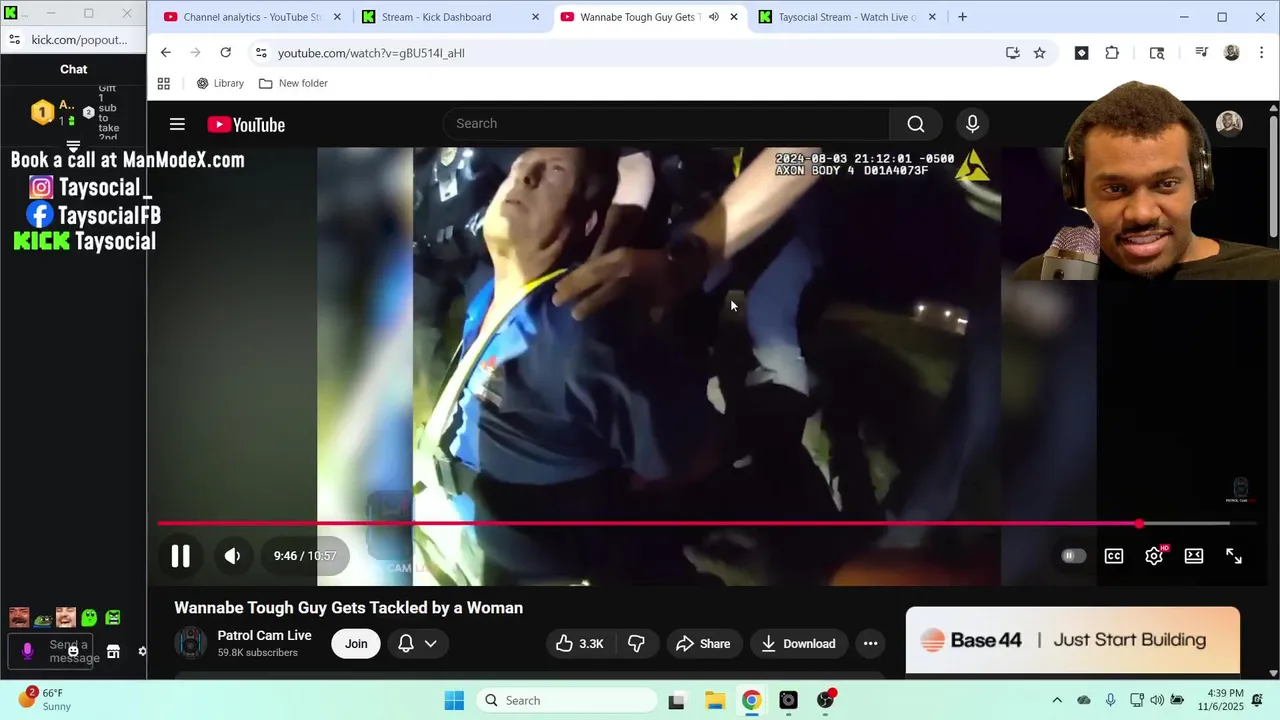Image resolution: width=1280 pixels, height=720 pixels.
Task: Open the Base 44 ad banner
Action: tap(1072, 640)
